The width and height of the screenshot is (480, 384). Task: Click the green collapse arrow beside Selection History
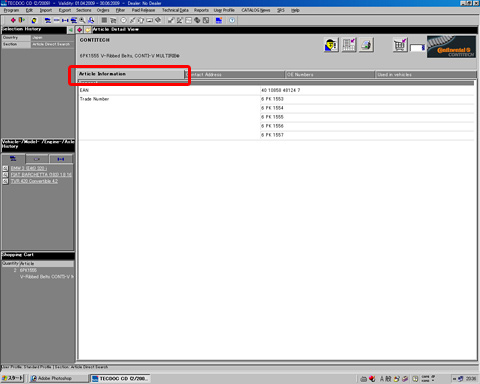[x=71, y=30]
